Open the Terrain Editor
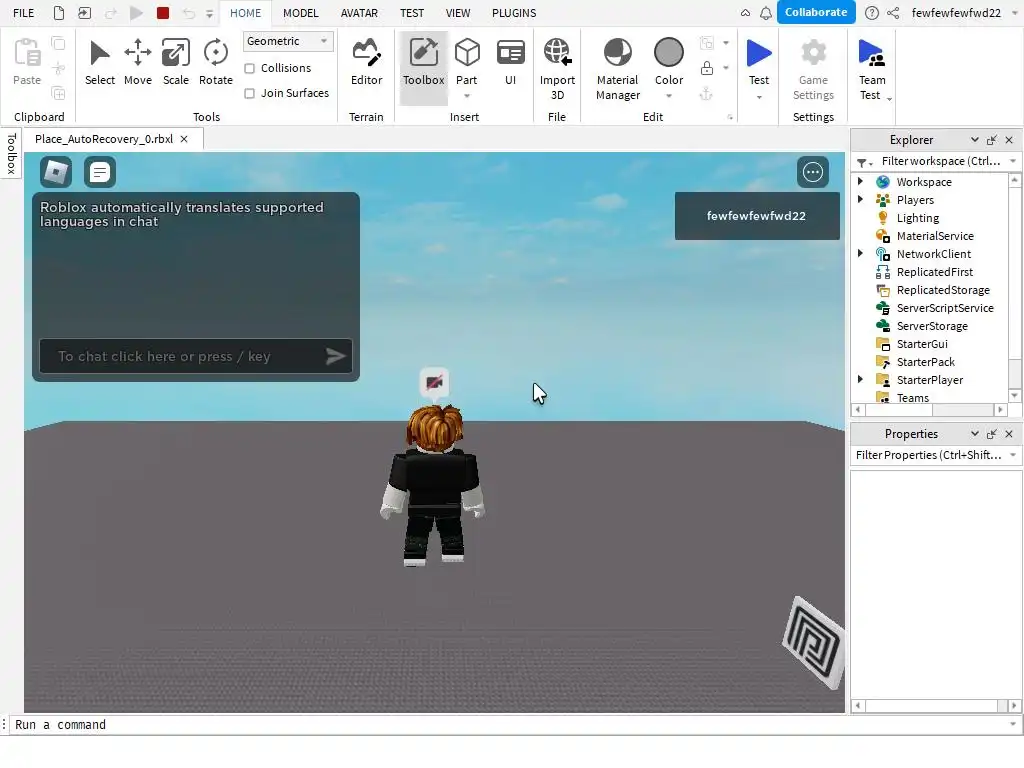1024x768 pixels. coord(366,63)
